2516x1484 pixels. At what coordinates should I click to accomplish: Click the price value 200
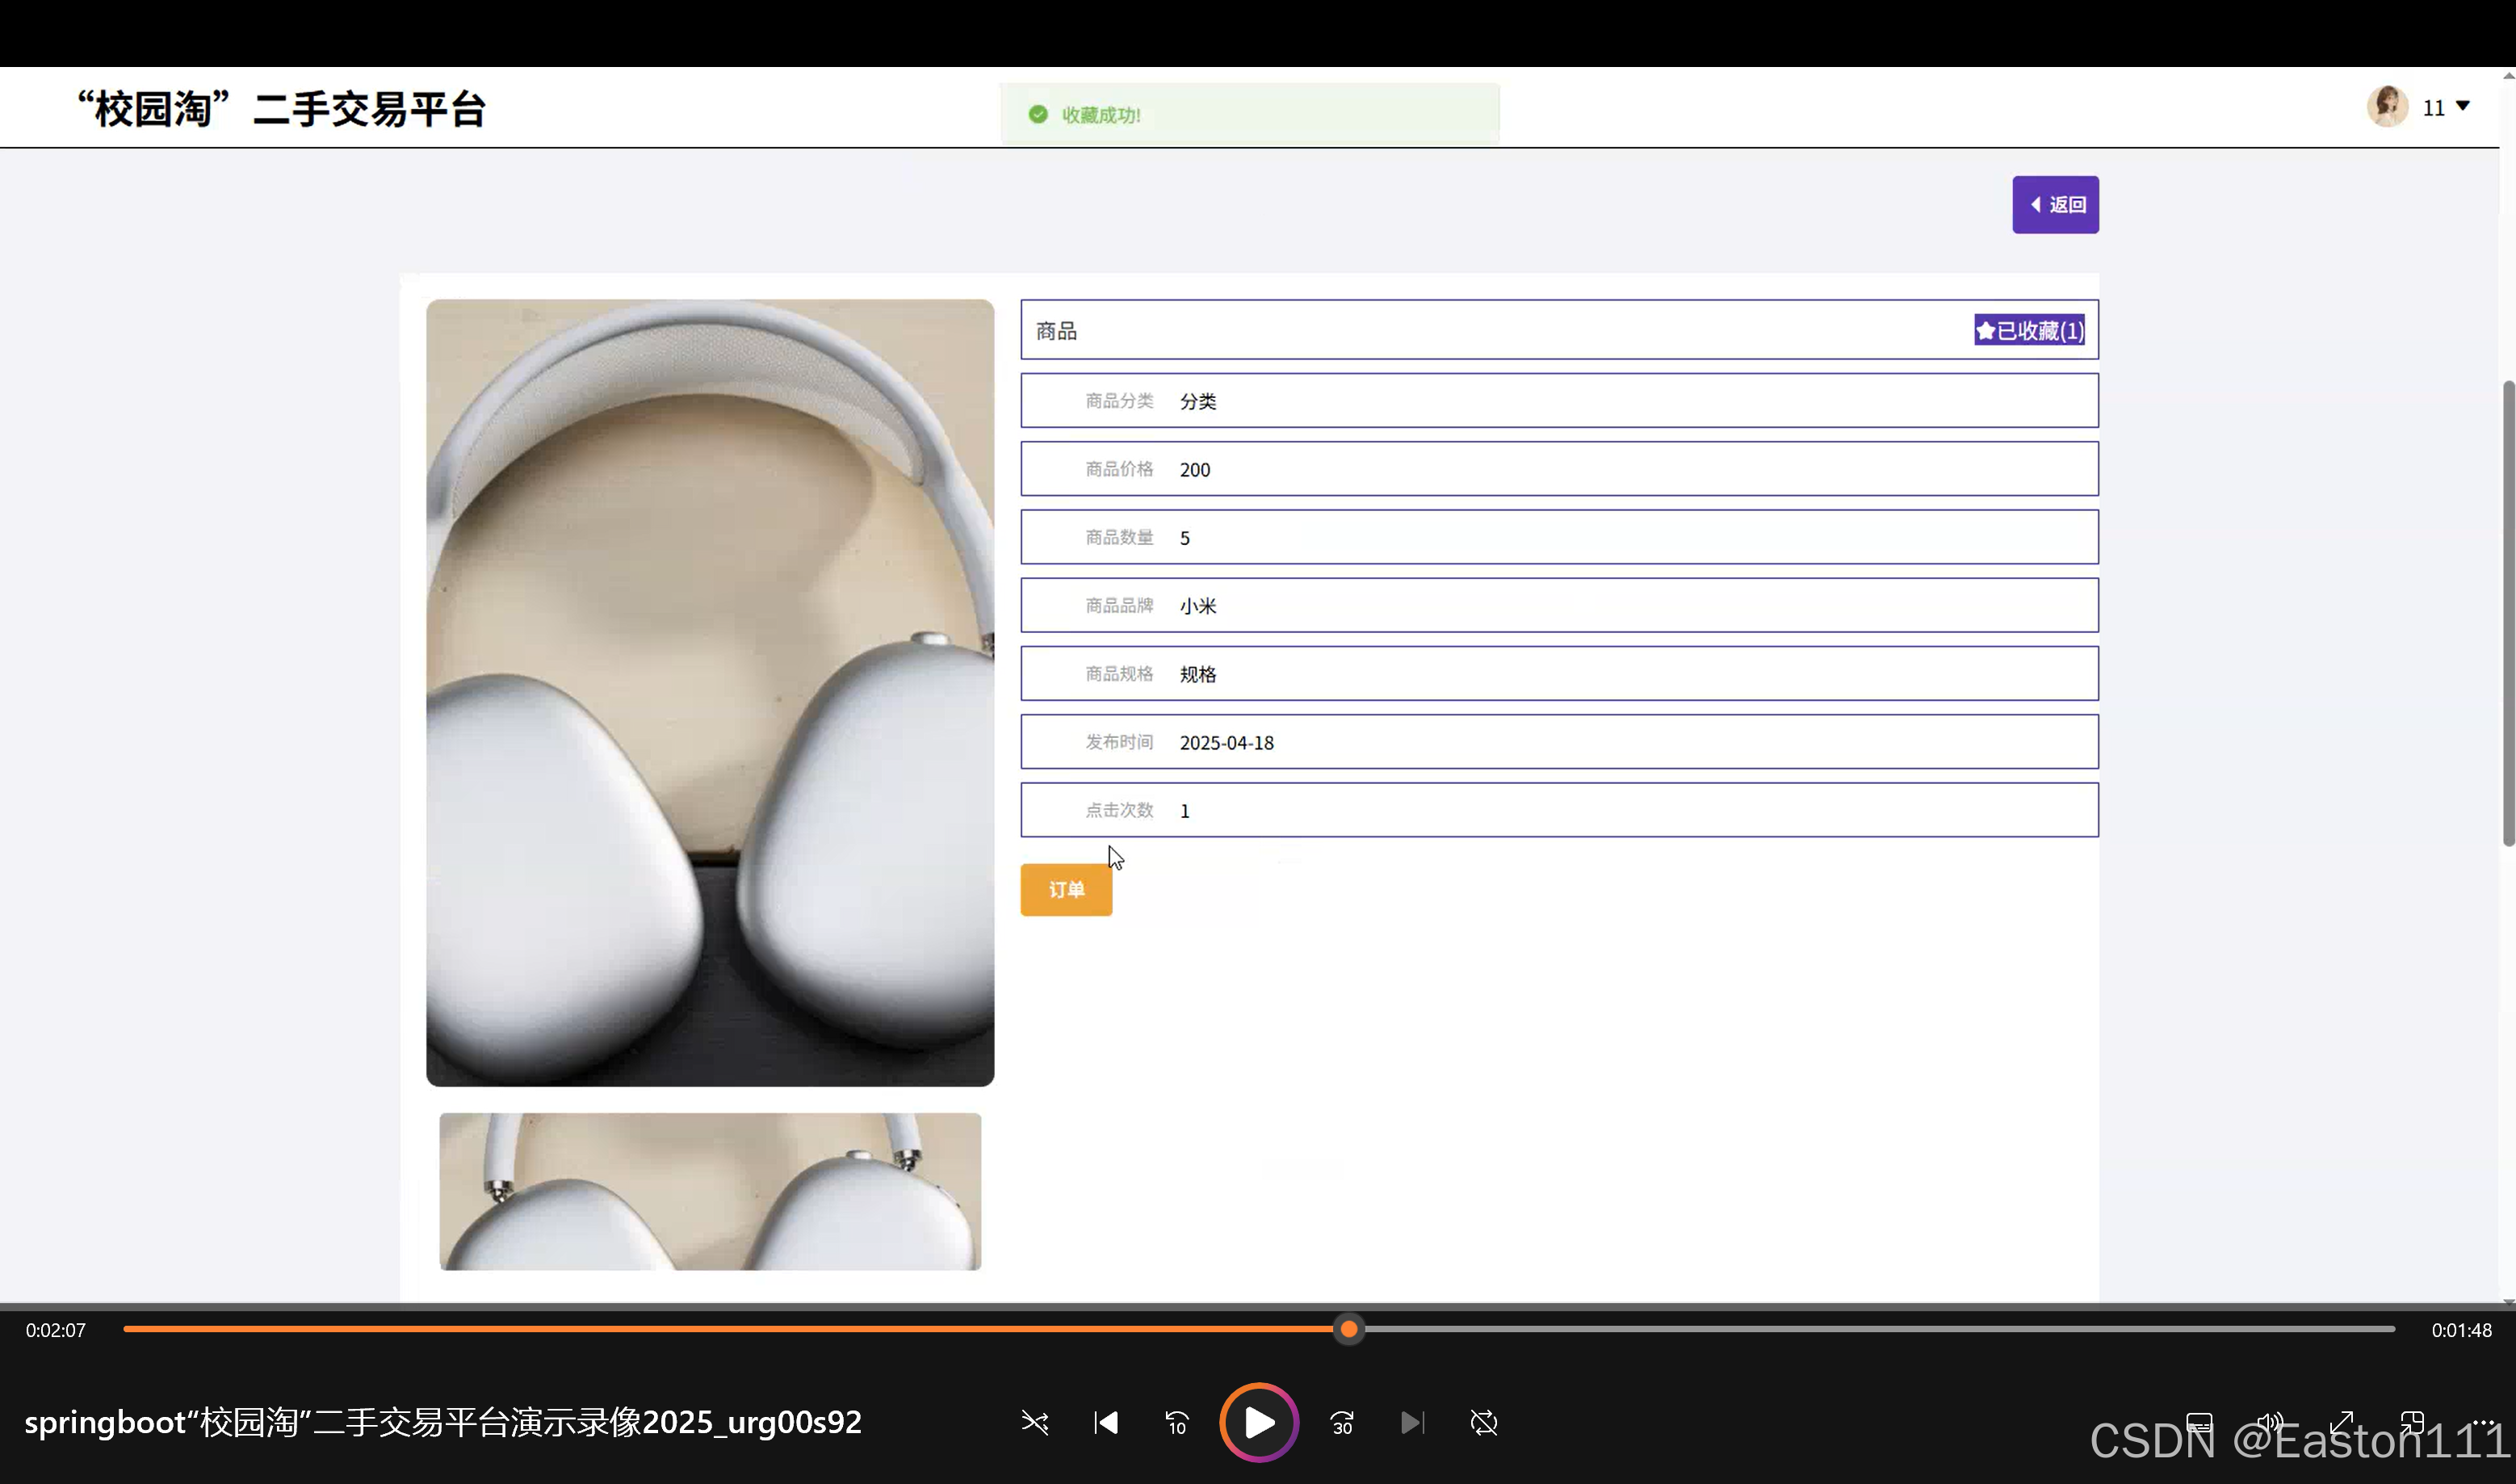click(x=1195, y=470)
